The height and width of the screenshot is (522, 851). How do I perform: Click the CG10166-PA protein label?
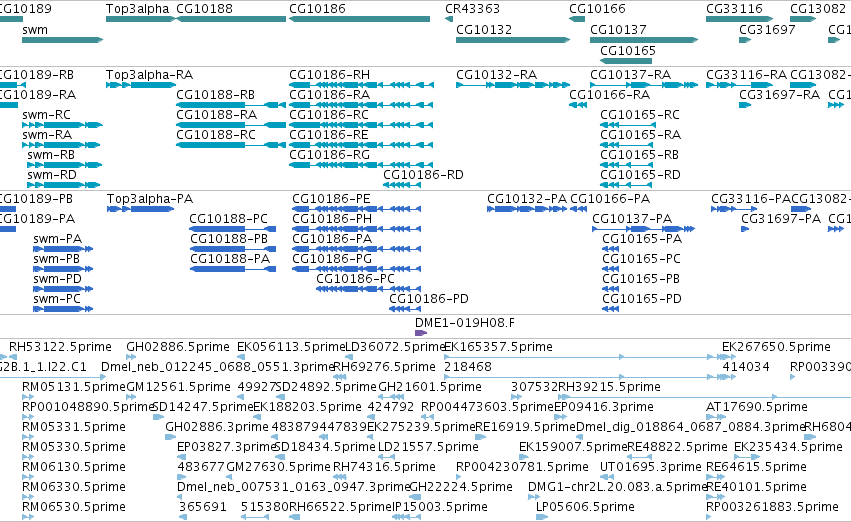click(610, 199)
